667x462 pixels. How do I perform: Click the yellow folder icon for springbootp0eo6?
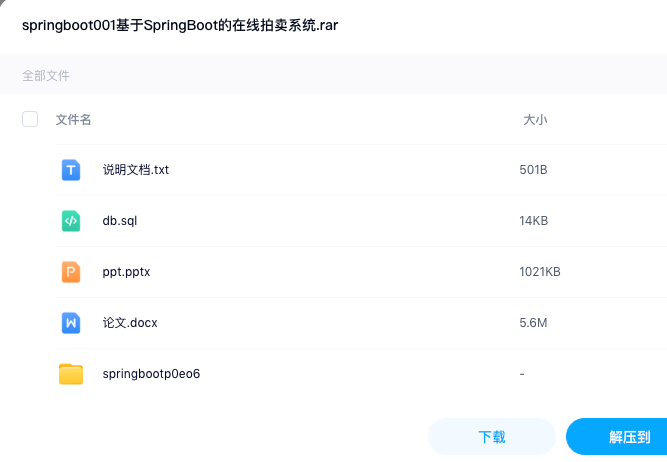tap(71, 374)
